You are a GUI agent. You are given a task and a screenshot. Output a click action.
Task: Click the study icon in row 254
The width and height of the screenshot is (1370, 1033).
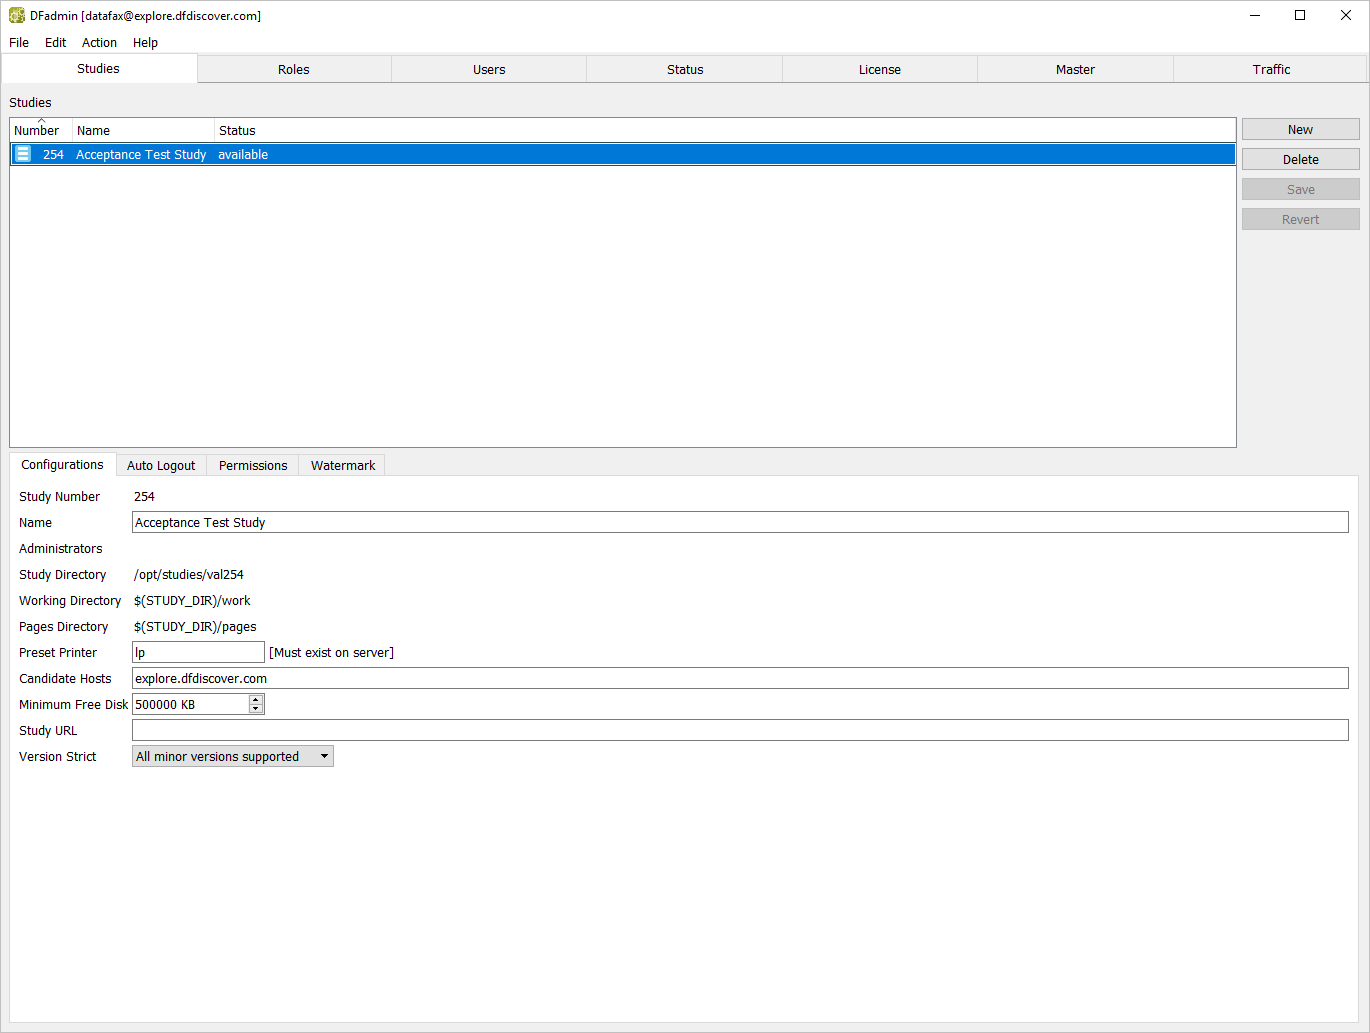(x=23, y=154)
